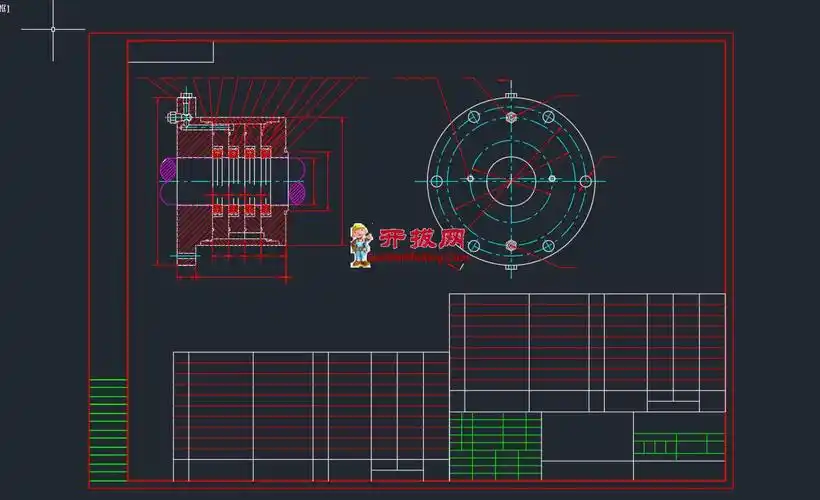820x500 pixels.
Task: Select the right magenta hatched shaft end
Action: [297, 181]
